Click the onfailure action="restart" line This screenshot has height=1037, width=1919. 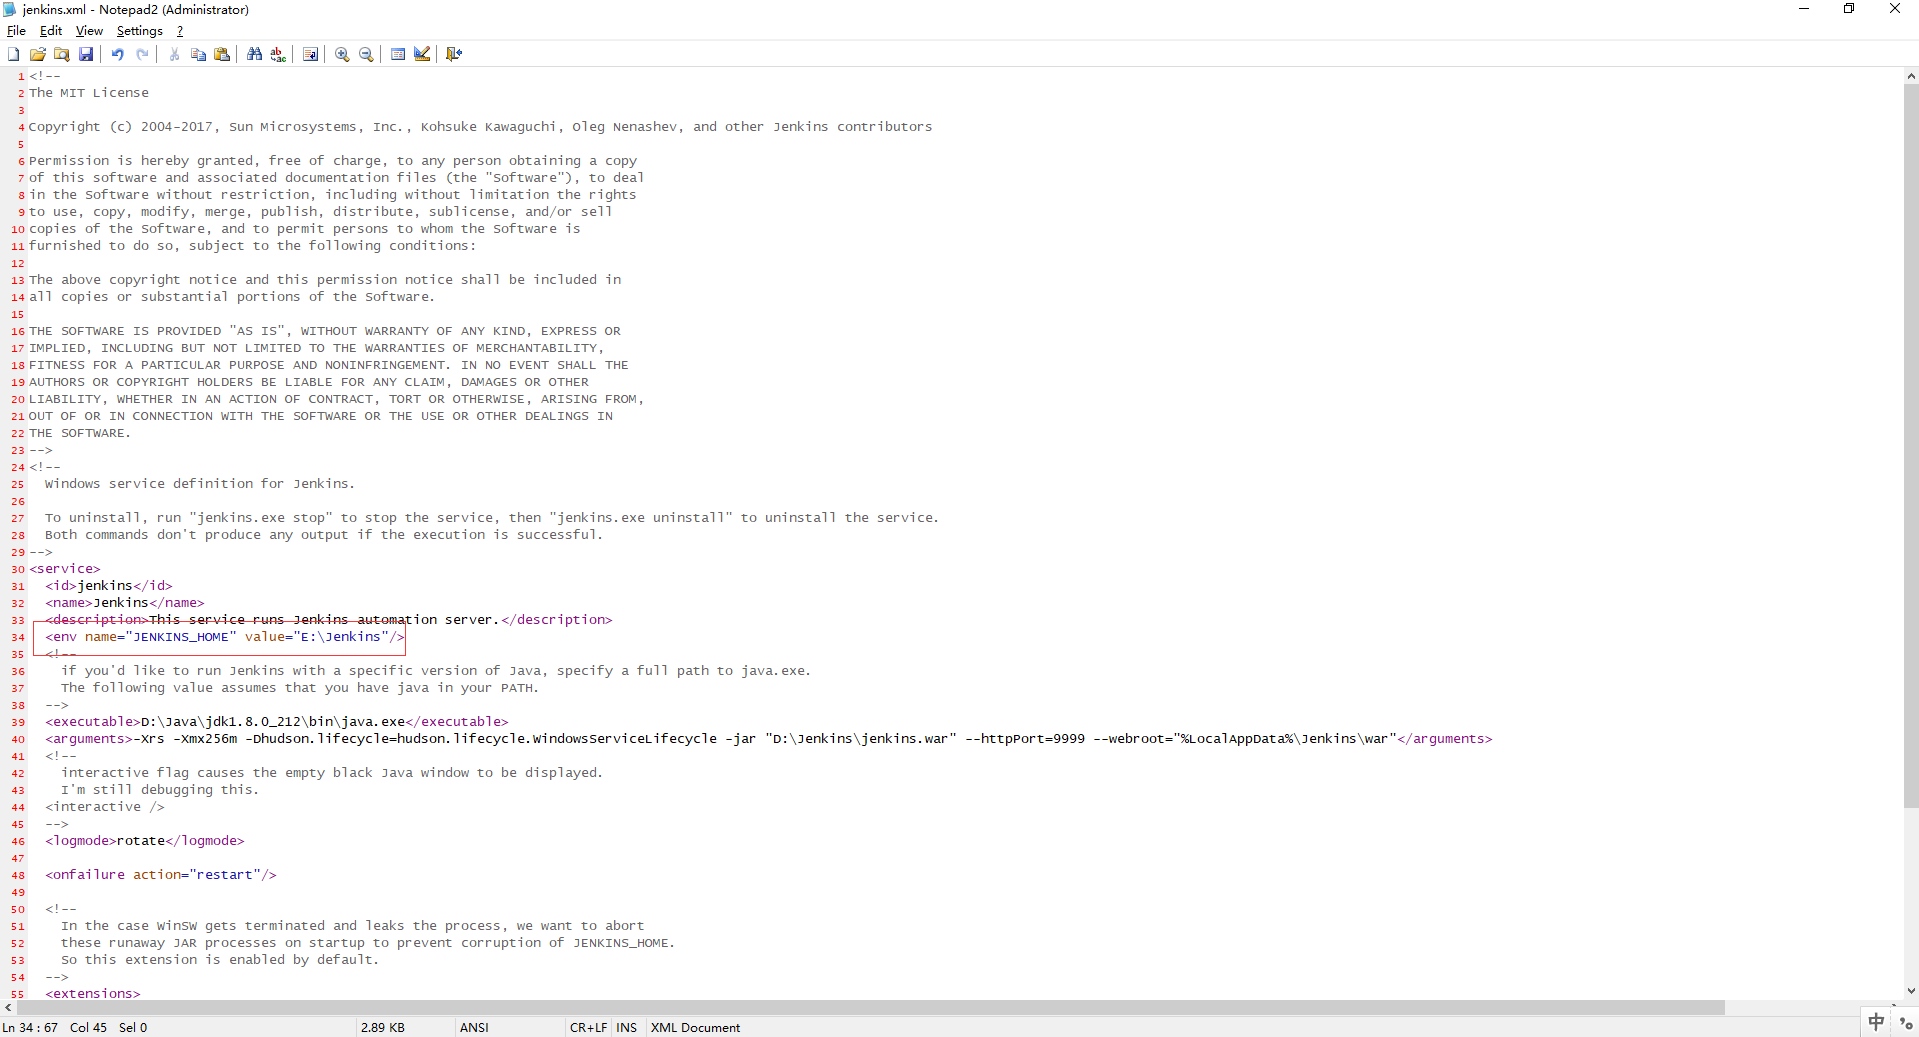click(161, 875)
